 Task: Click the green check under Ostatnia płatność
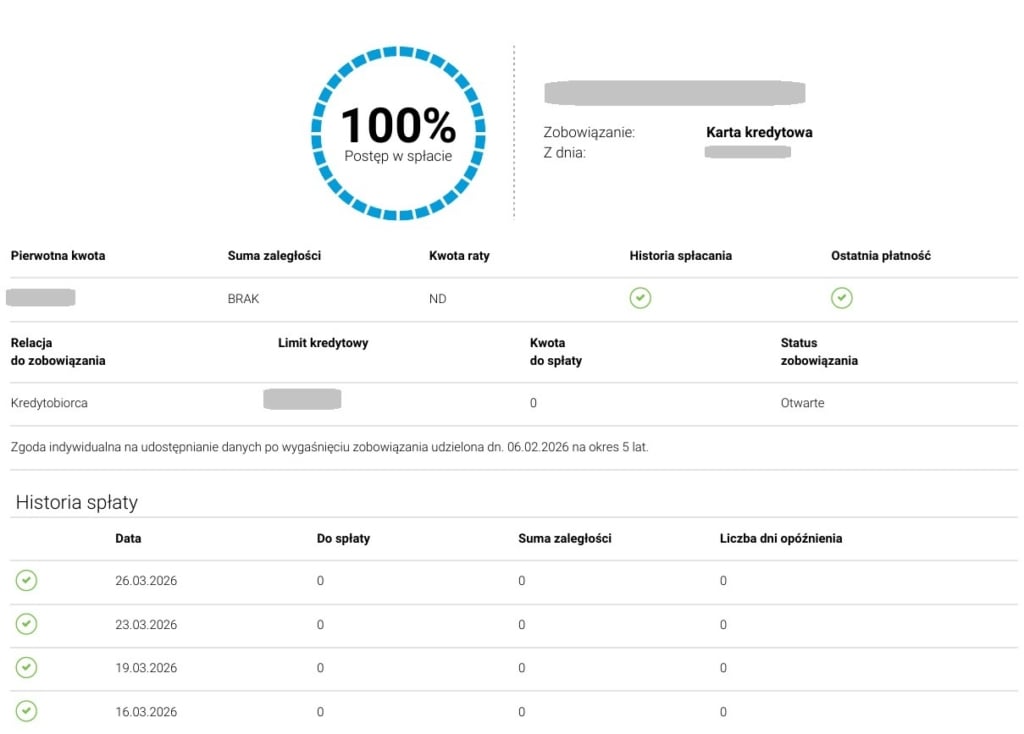coord(842,298)
